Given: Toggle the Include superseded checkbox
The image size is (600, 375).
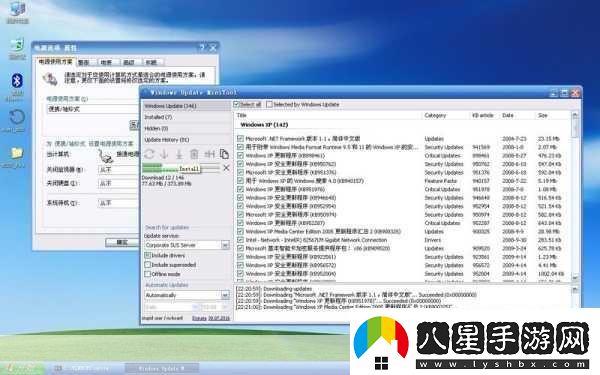Looking at the screenshot, I should point(148,265).
